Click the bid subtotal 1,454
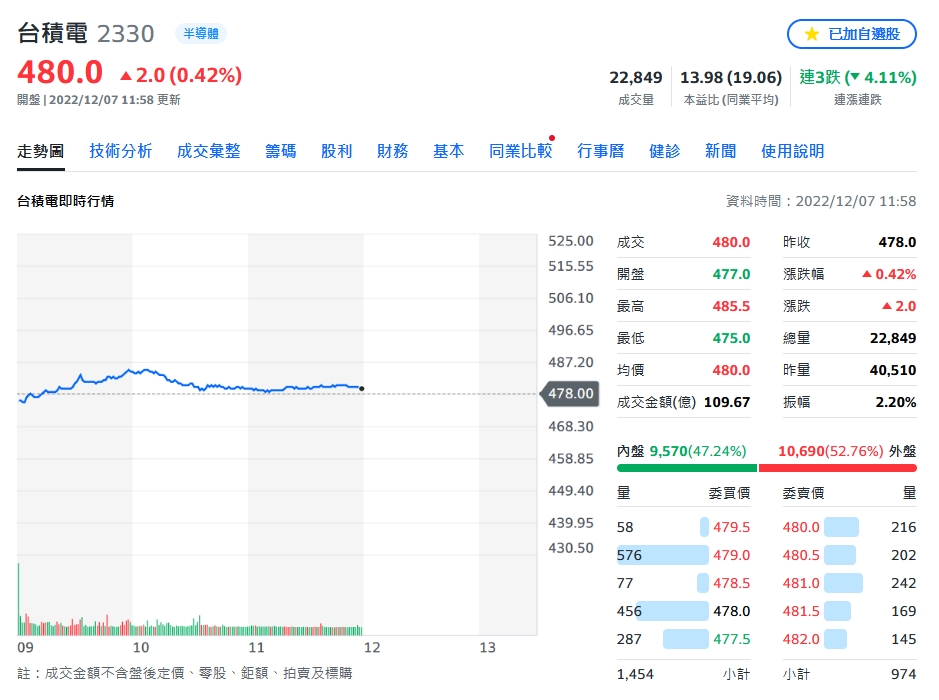 click(x=635, y=674)
